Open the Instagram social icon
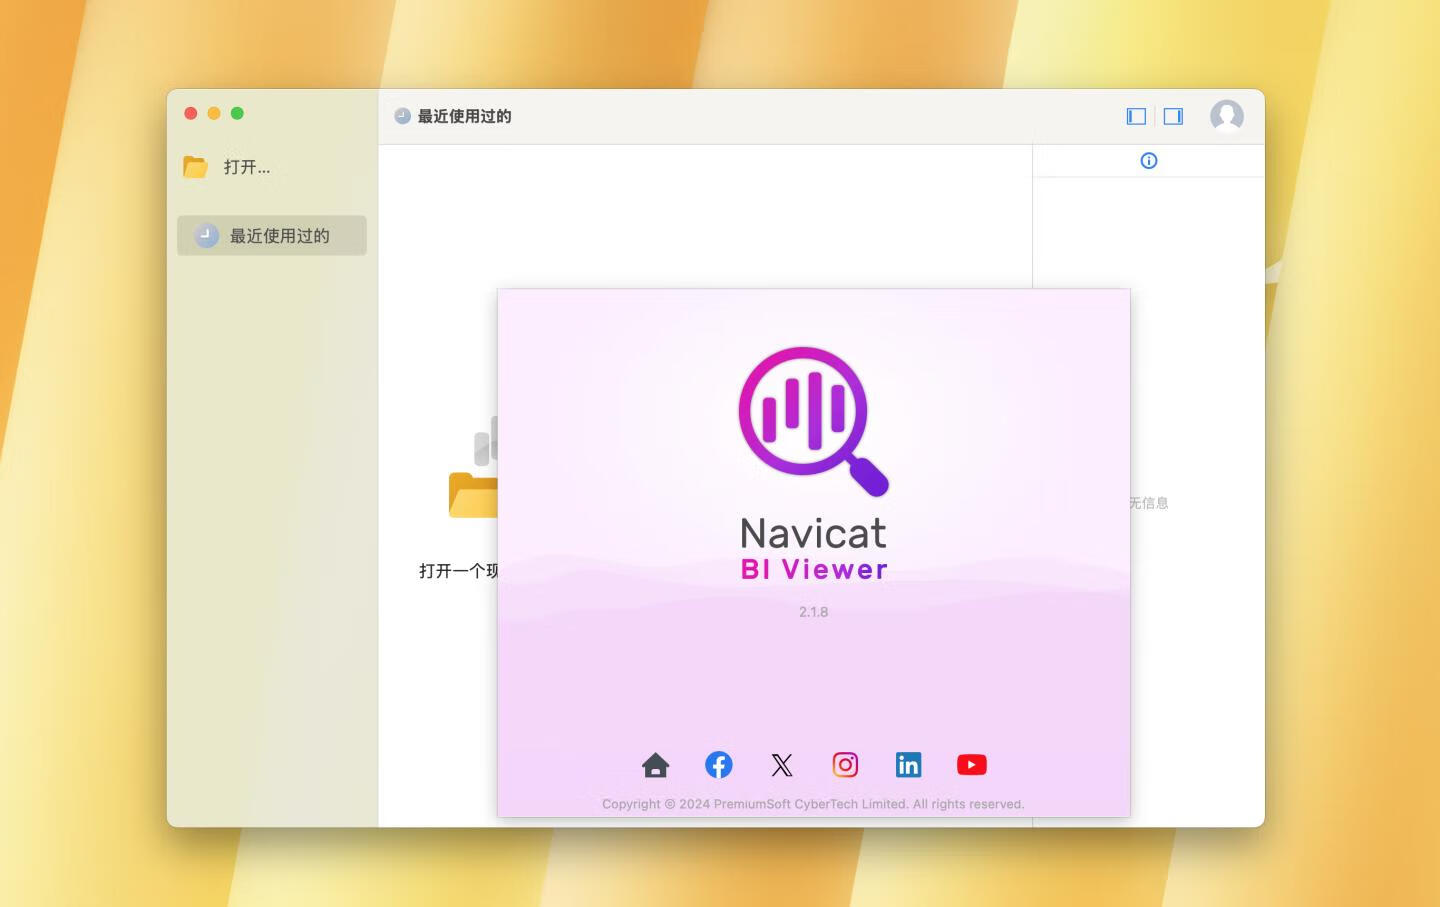The image size is (1440, 907). click(x=845, y=765)
